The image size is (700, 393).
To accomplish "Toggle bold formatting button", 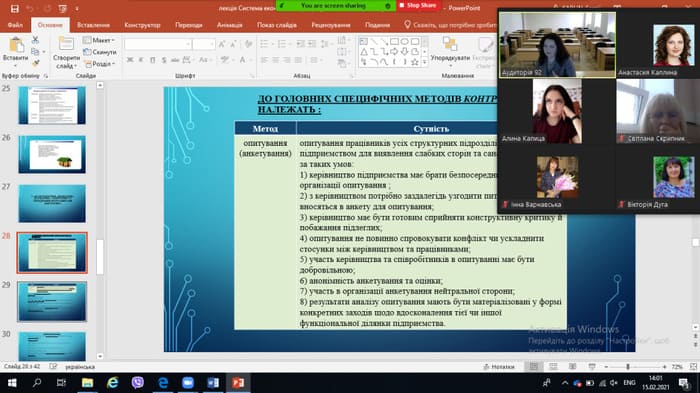I will 130,60.
